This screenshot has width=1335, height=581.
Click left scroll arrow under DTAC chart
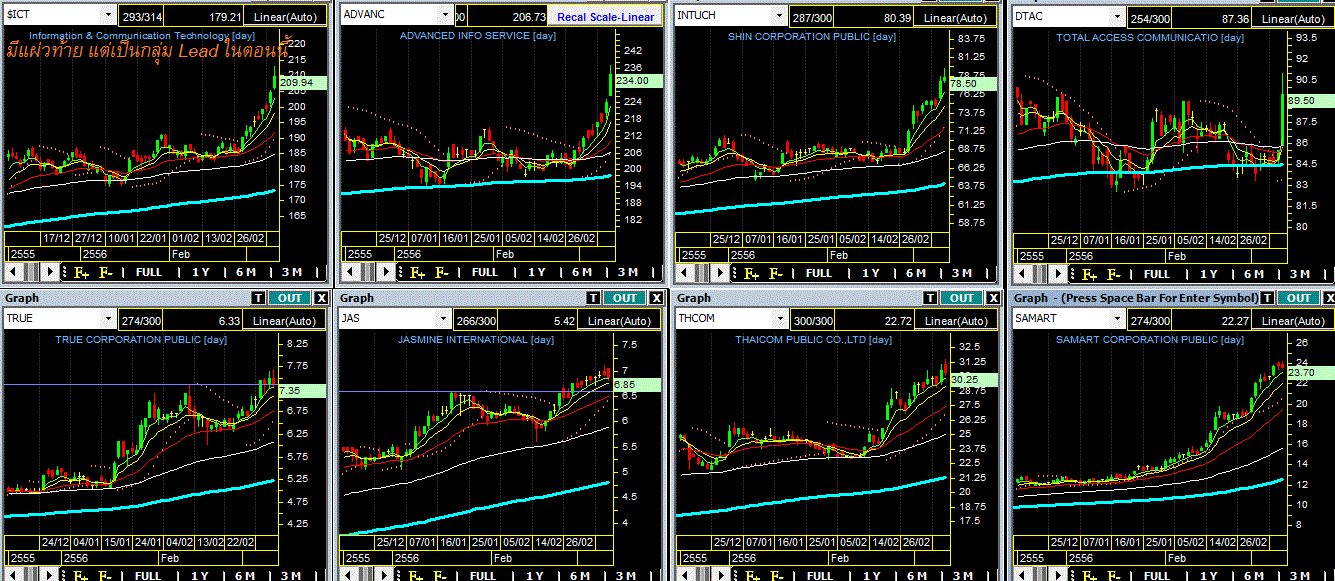pos(1021,272)
